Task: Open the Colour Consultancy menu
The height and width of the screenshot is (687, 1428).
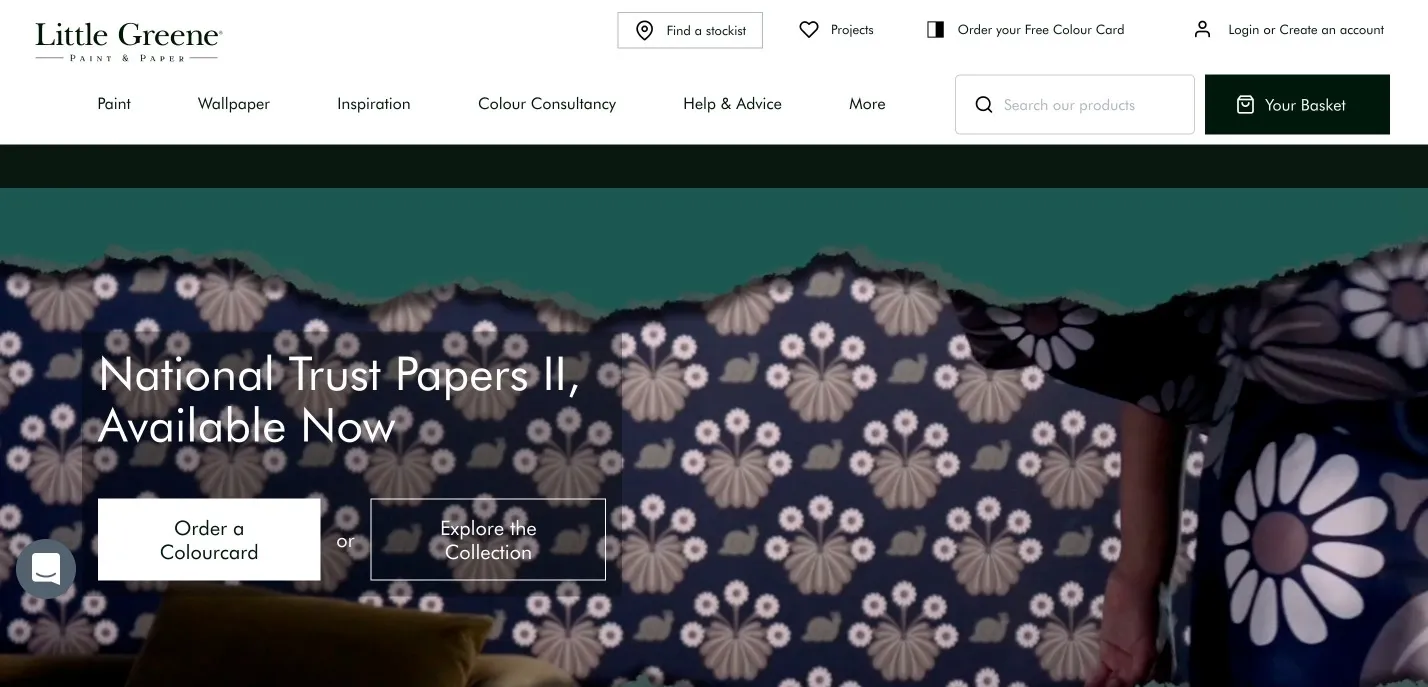Action: pyautogui.click(x=547, y=104)
